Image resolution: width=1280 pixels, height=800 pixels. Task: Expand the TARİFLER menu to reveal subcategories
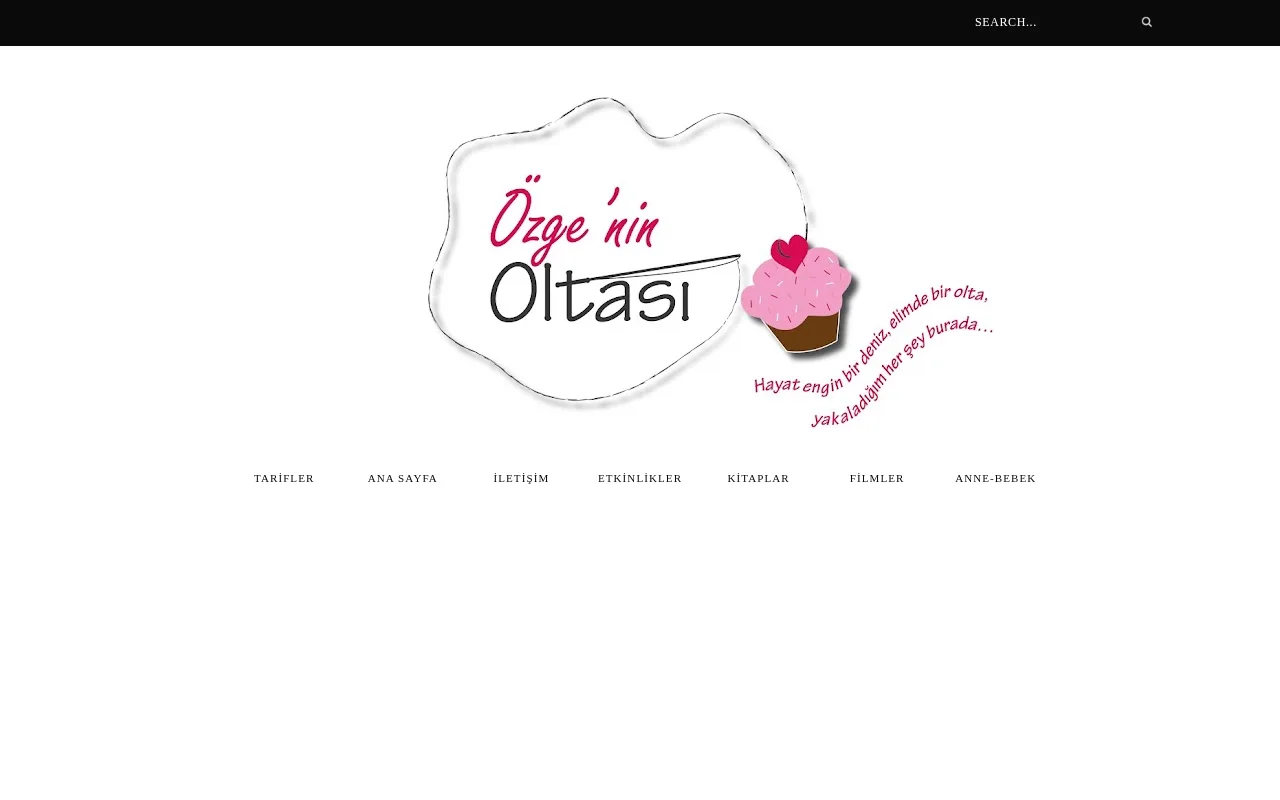284,478
